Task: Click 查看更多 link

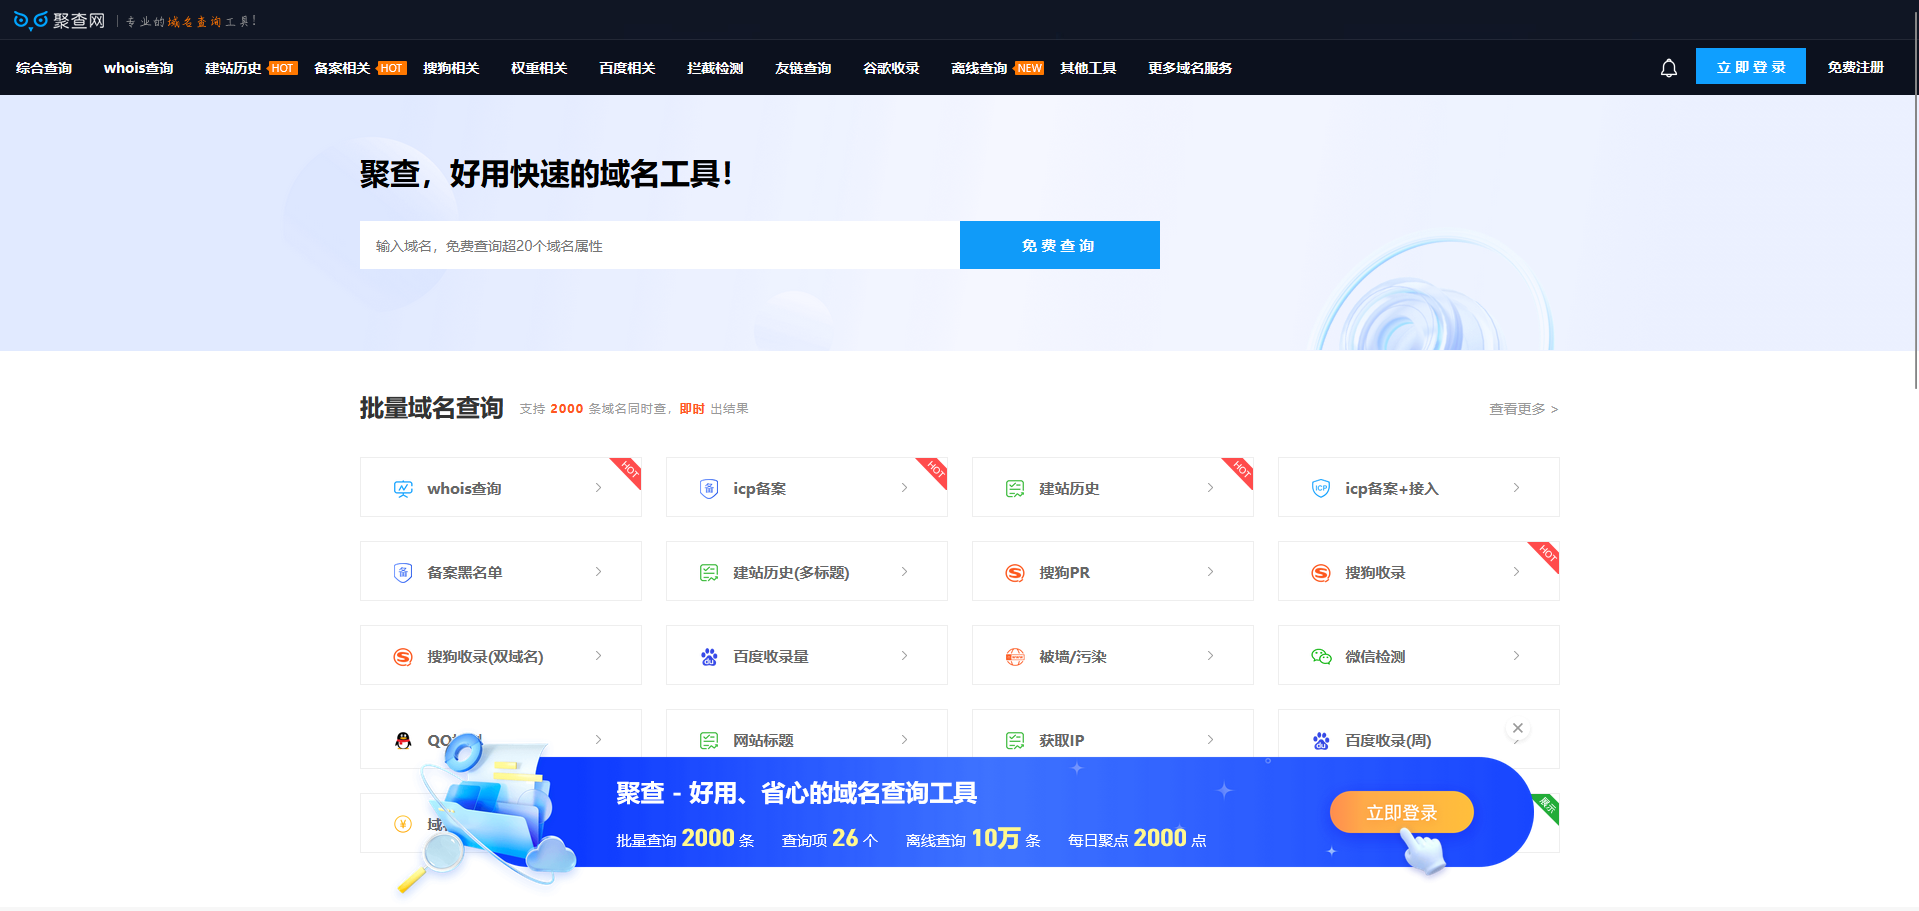Action: coord(1523,409)
